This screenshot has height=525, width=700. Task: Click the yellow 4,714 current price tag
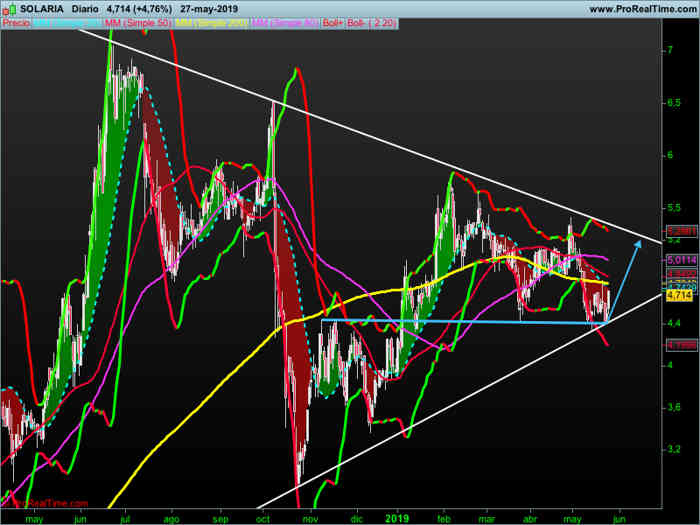click(x=679, y=295)
